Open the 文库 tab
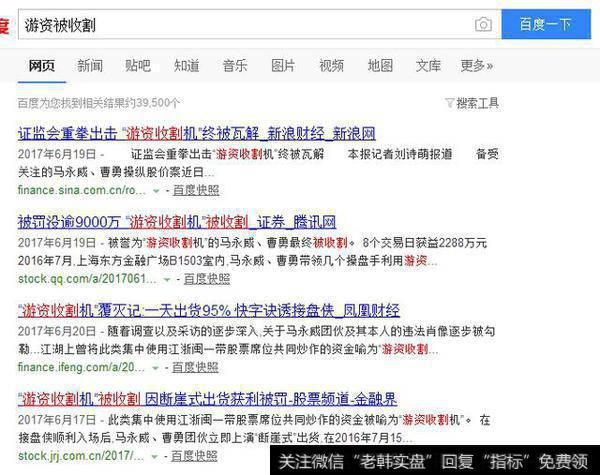Image resolution: width=600 pixels, height=475 pixels. pyautogui.click(x=428, y=65)
